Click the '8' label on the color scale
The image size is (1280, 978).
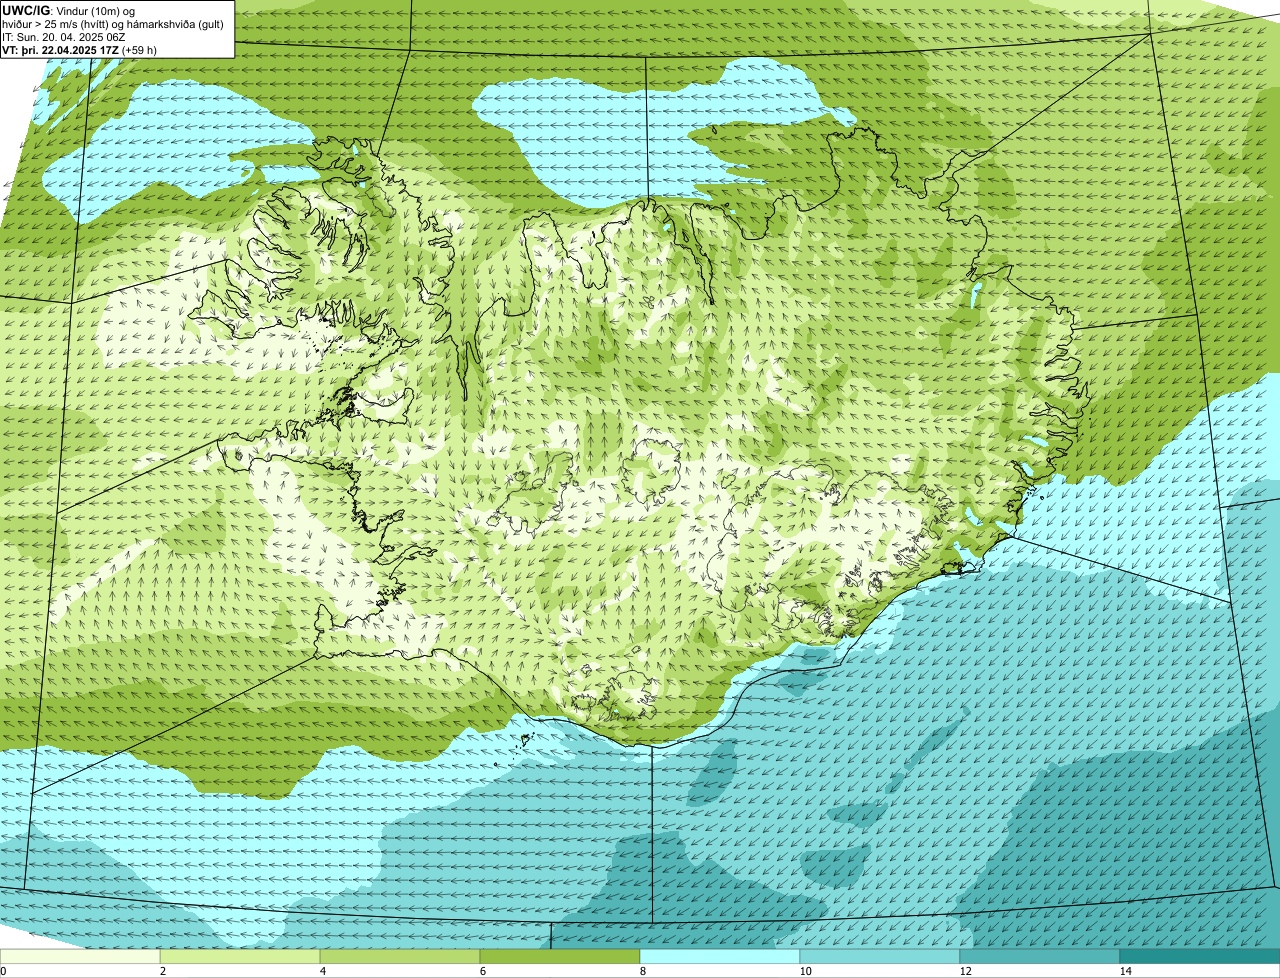click(642, 971)
